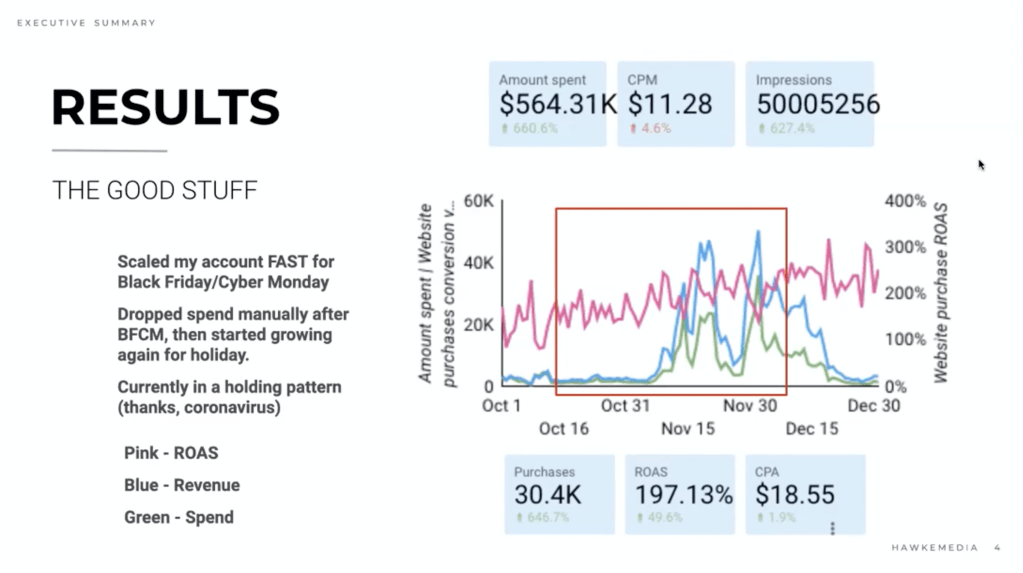This screenshot has width=1023, height=573.
Task: Click the Blue - Revenue legend text
Action: click(x=182, y=485)
